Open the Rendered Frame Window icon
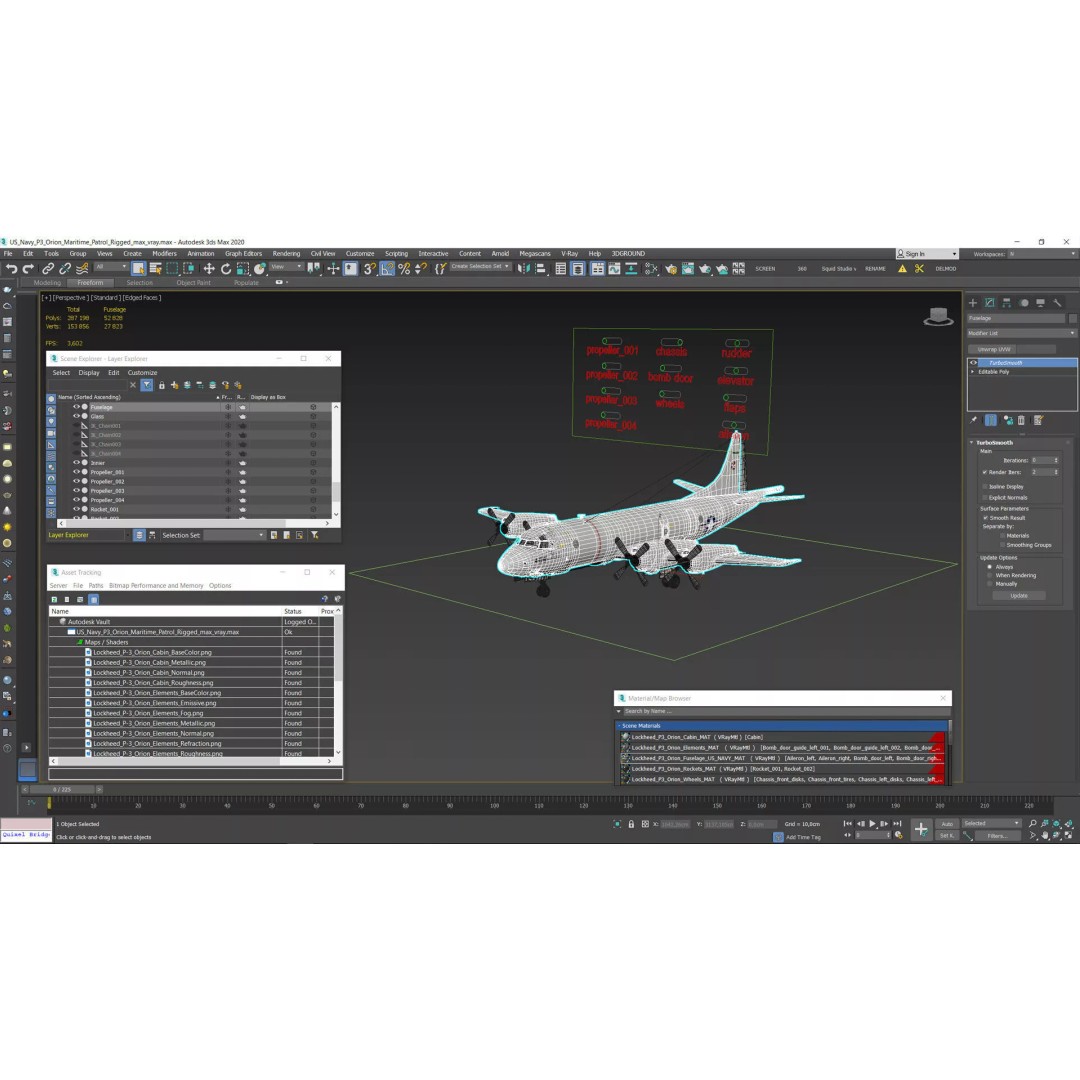The height and width of the screenshot is (1080, 1080). [x=687, y=269]
